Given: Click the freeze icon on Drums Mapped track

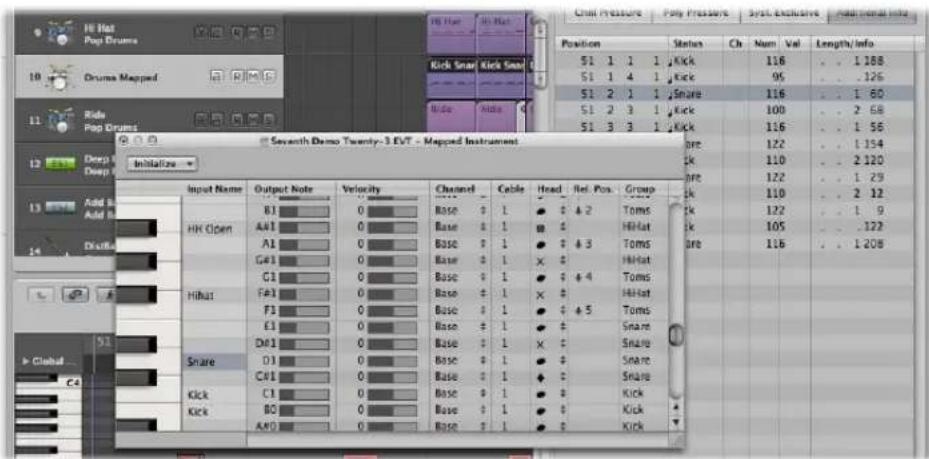Looking at the screenshot, I should tap(216, 78).
